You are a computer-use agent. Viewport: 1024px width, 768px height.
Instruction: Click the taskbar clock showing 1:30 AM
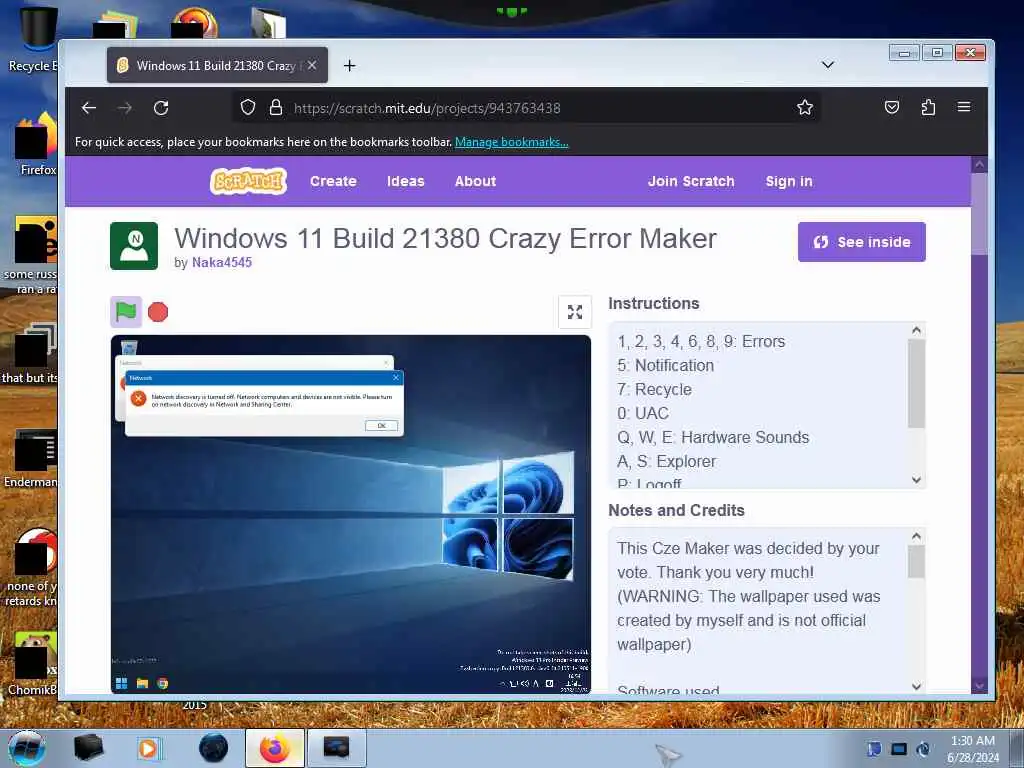(x=972, y=748)
